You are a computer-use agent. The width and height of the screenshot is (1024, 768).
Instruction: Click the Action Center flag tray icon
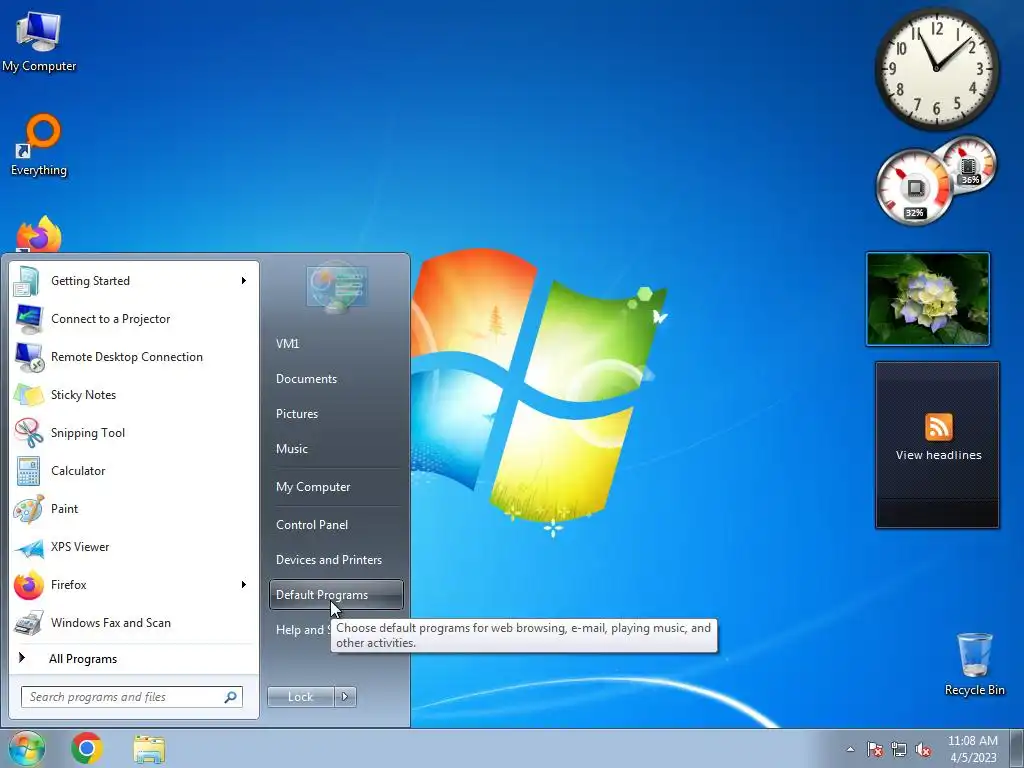coord(874,749)
